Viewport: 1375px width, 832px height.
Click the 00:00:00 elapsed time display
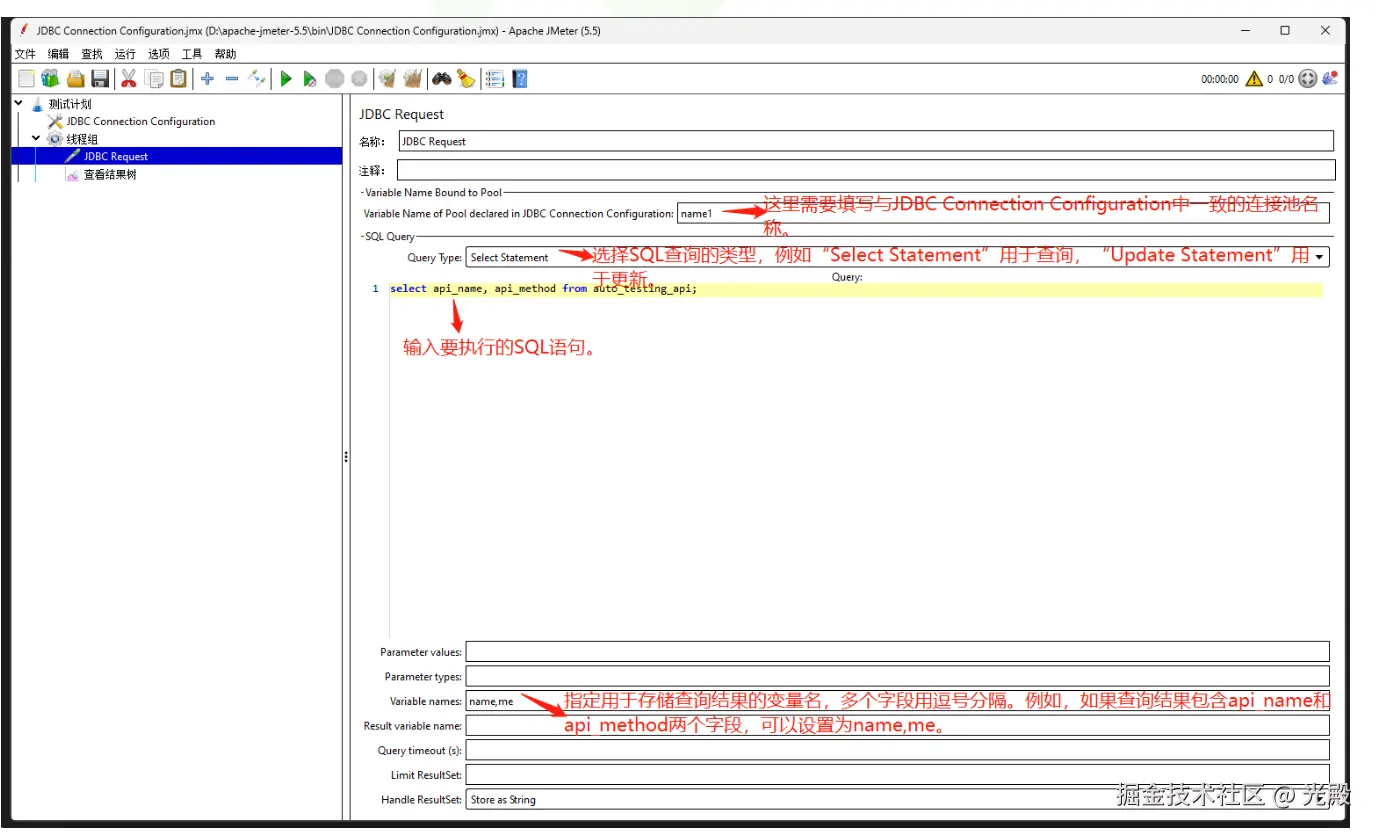click(x=1220, y=79)
